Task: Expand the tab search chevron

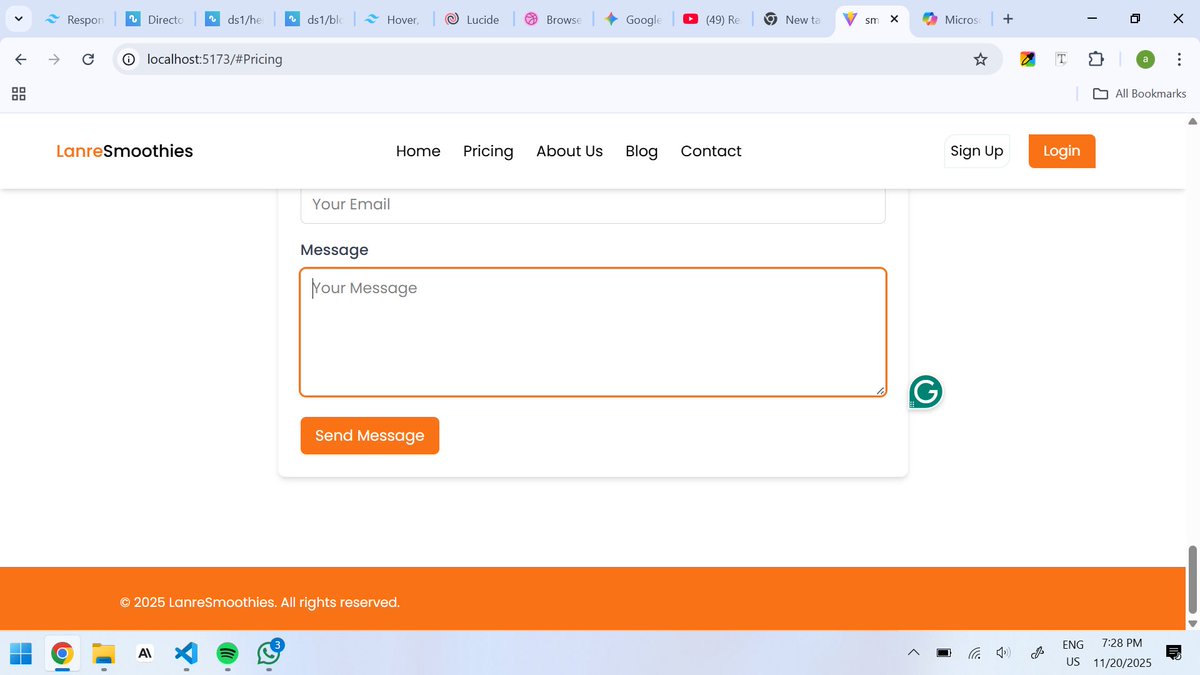Action: point(18,18)
